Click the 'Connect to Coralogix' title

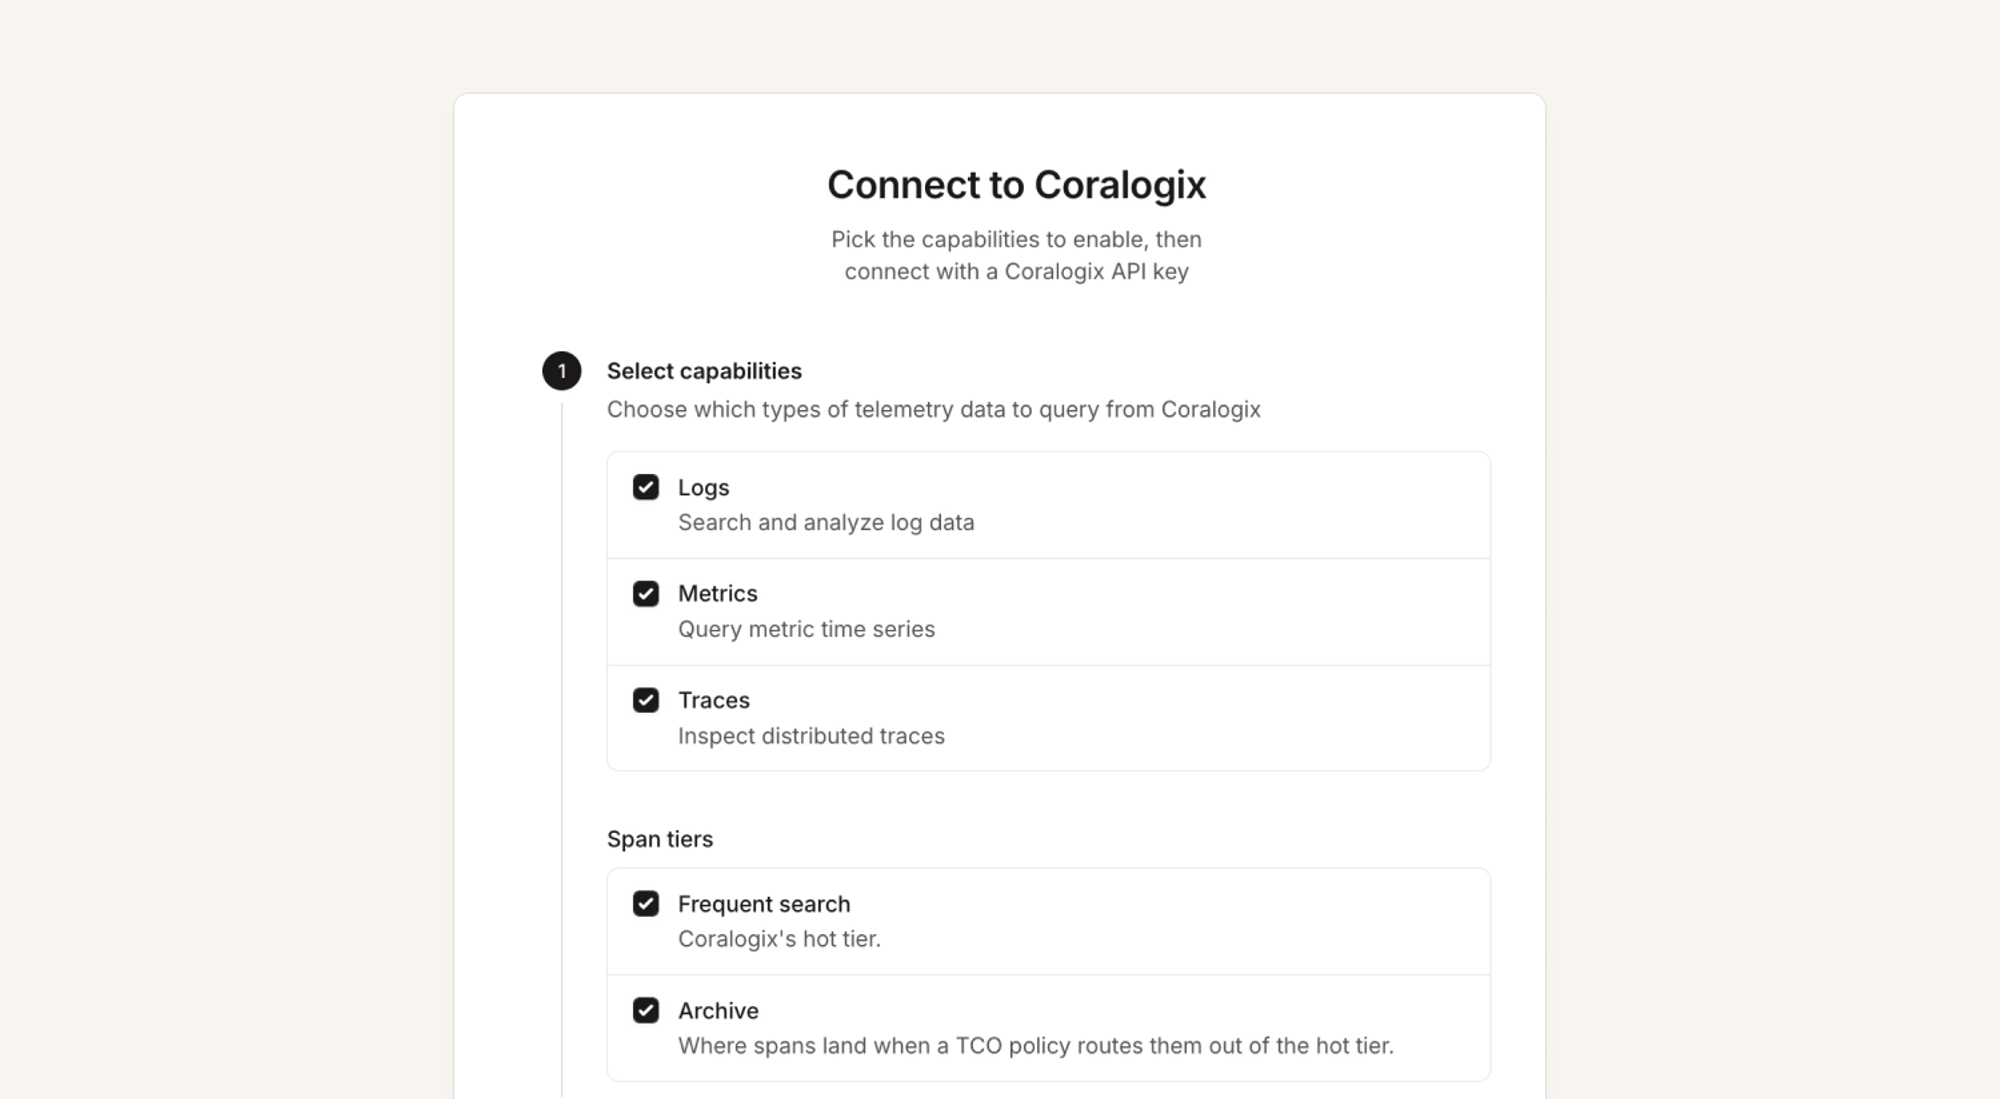pos(1017,185)
